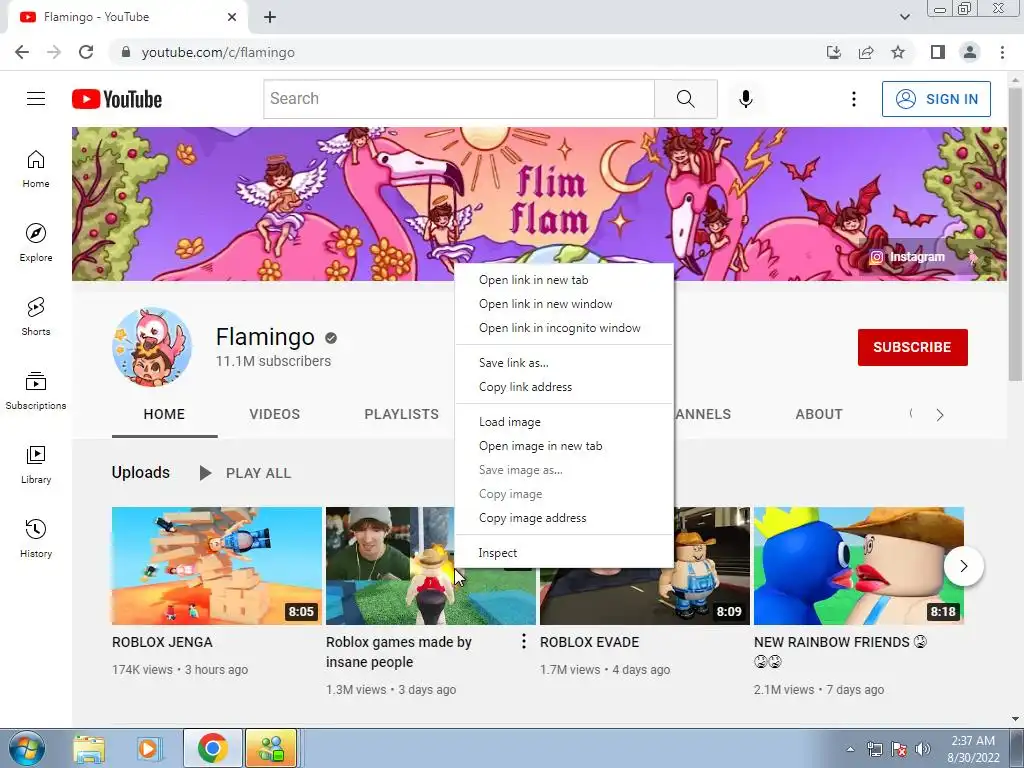Viewport: 1024px width, 768px height.
Task: Click the YouTube logo
Action: point(117,99)
